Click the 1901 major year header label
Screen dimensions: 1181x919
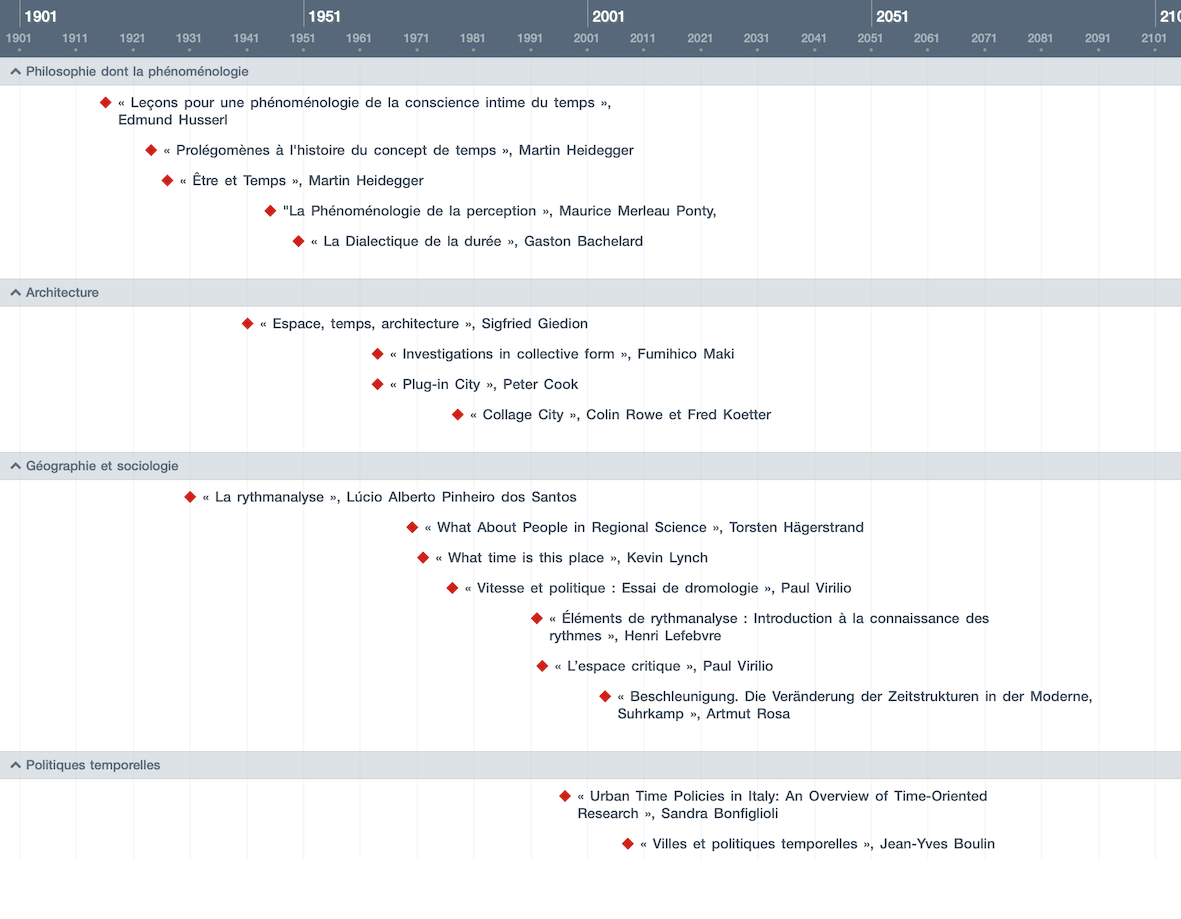coord(41,17)
